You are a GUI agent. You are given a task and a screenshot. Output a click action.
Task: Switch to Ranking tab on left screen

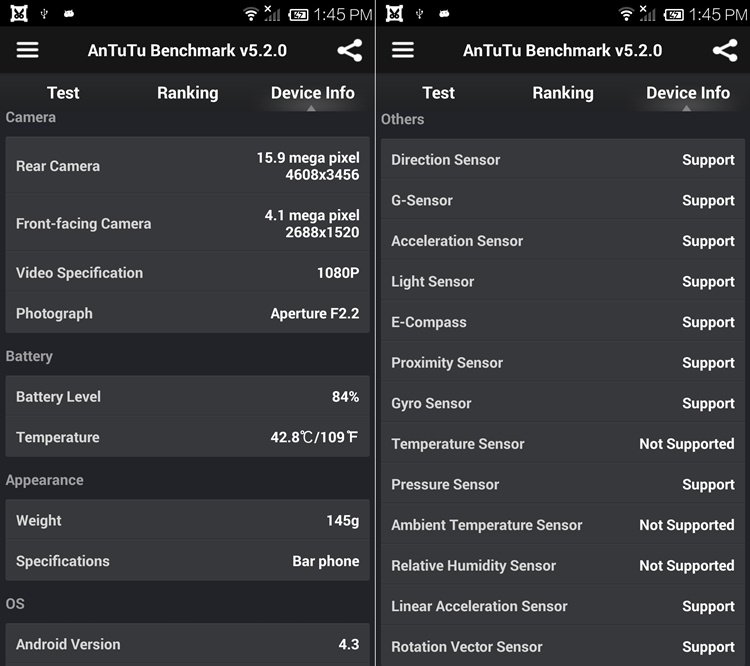tap(188, 93)
